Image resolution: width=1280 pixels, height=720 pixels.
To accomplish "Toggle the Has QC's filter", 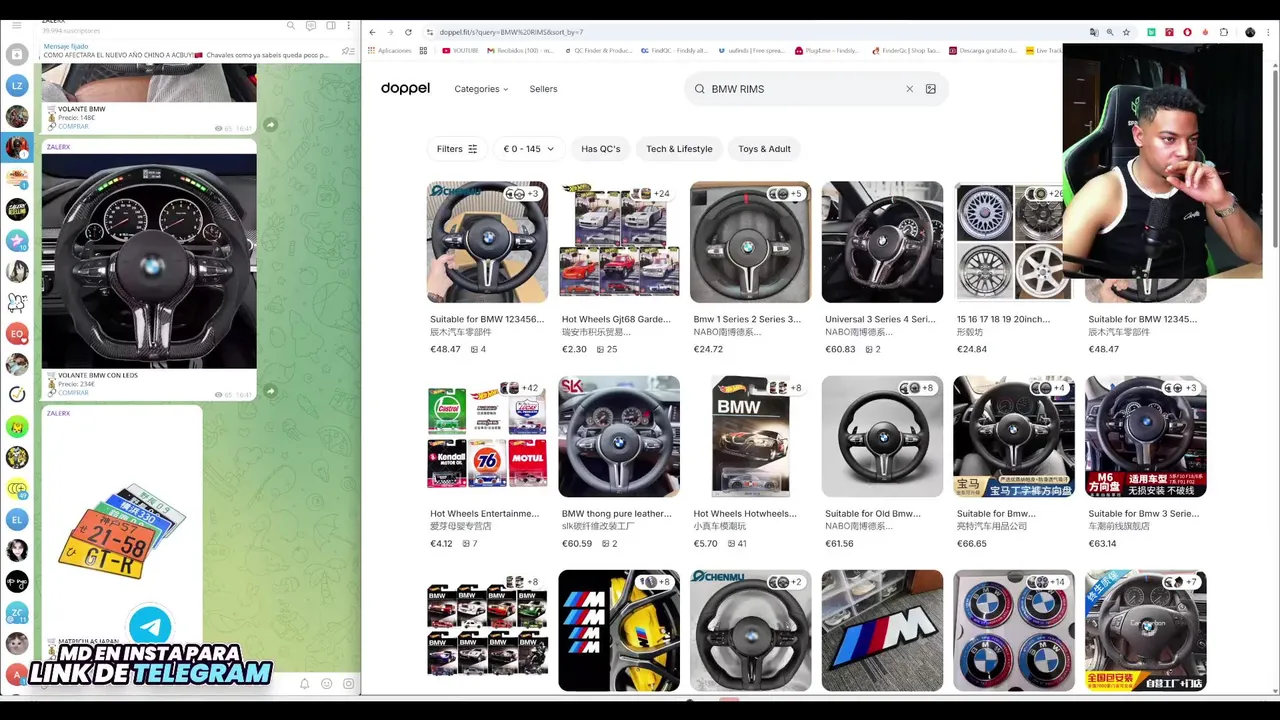I will (x=601, y=149).
